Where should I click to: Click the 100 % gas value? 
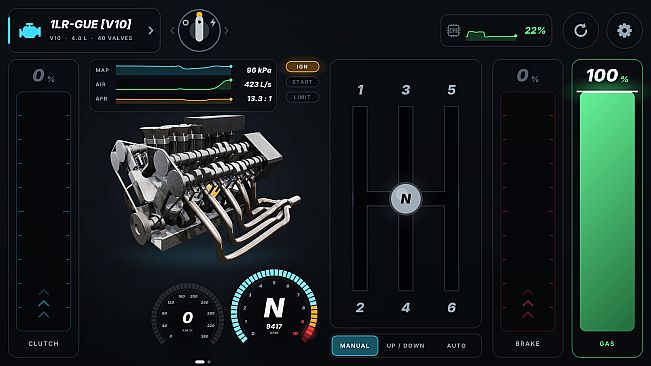(x=607, y=76)
